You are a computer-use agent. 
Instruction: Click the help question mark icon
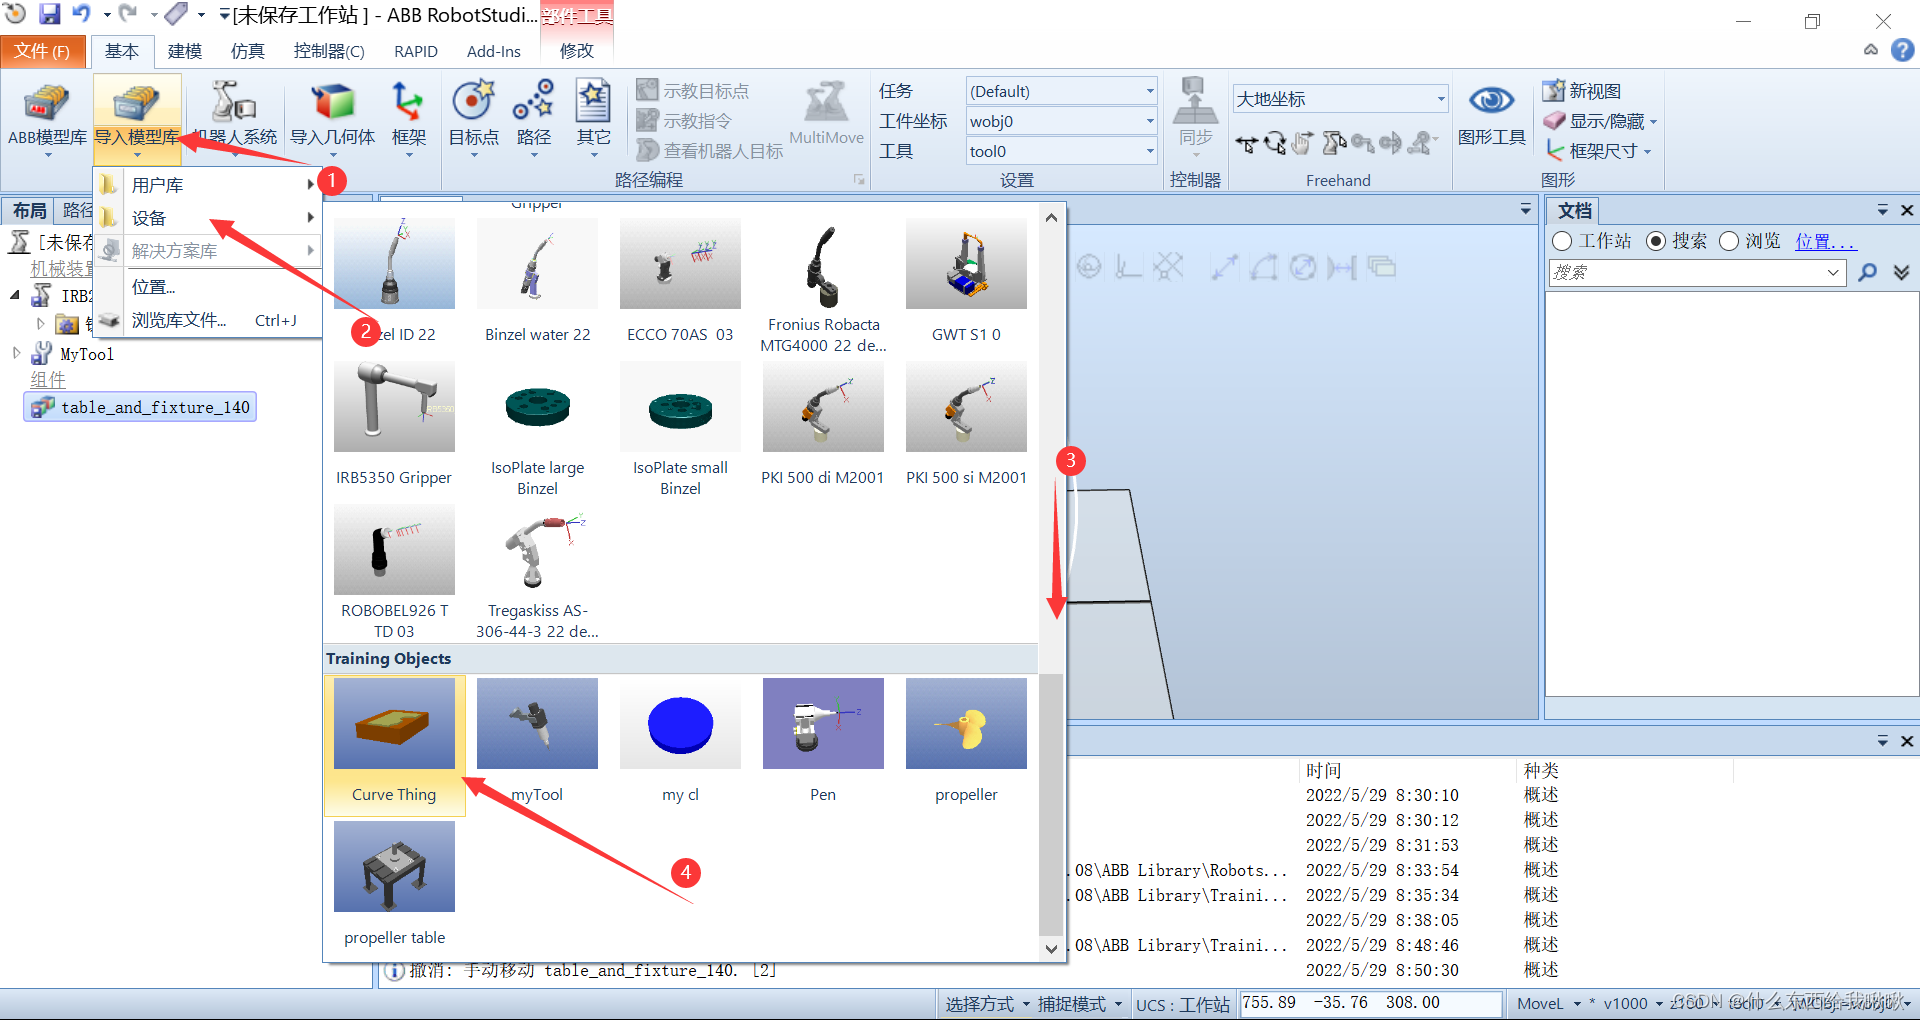click(x=1902, y=50)
